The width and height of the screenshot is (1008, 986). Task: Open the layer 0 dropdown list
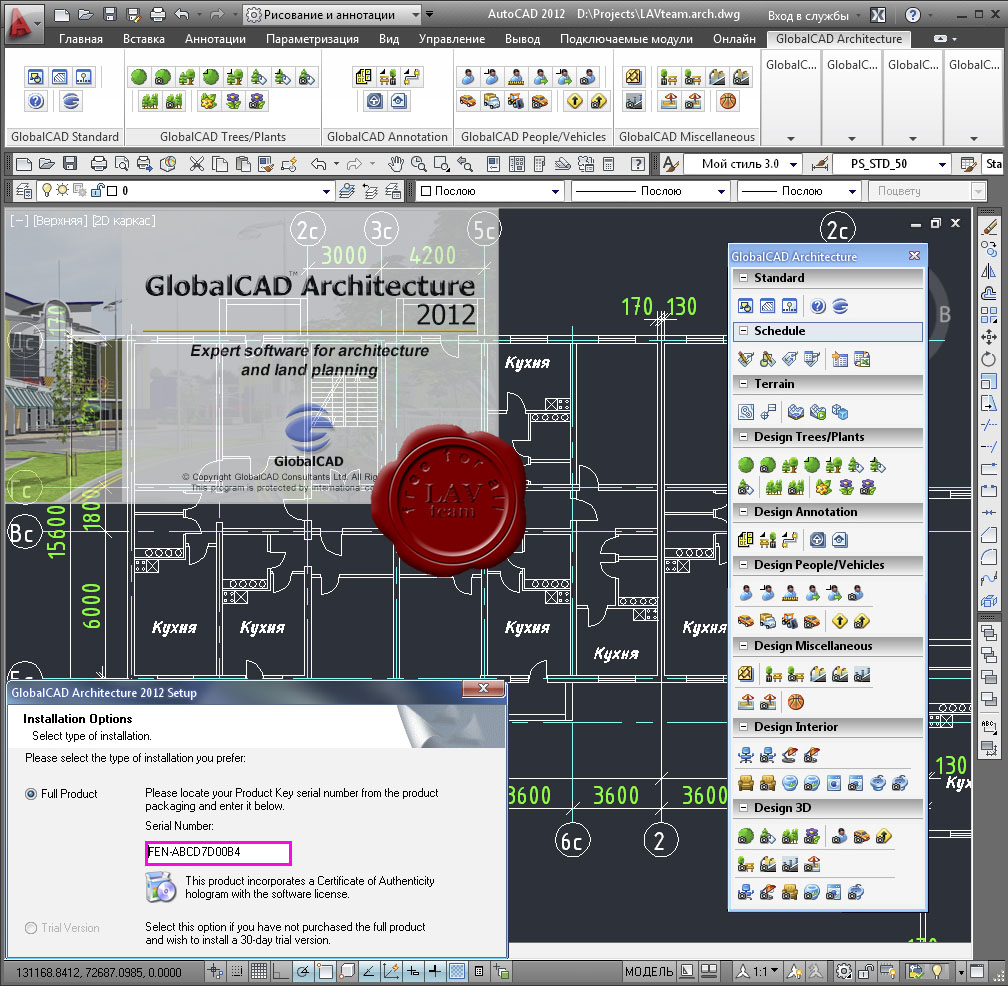pos(326,191)
